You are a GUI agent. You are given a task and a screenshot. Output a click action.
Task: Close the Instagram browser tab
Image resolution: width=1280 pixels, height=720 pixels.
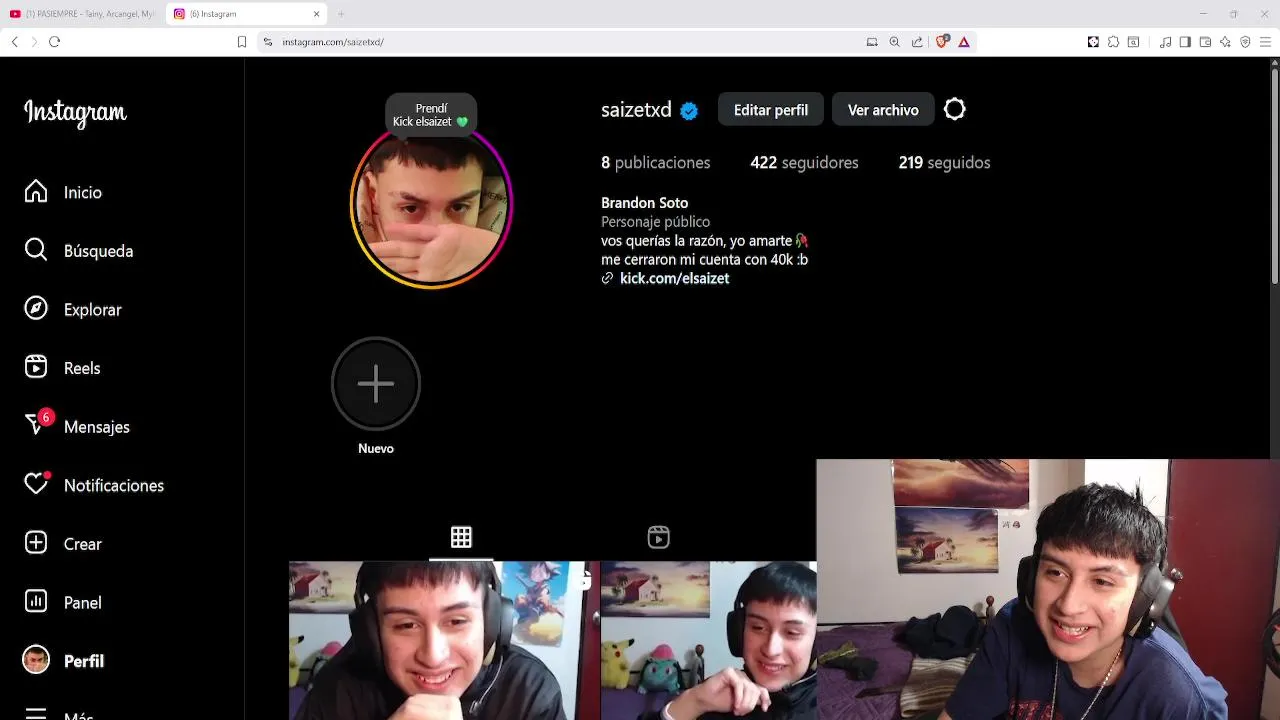coord(317,14)
